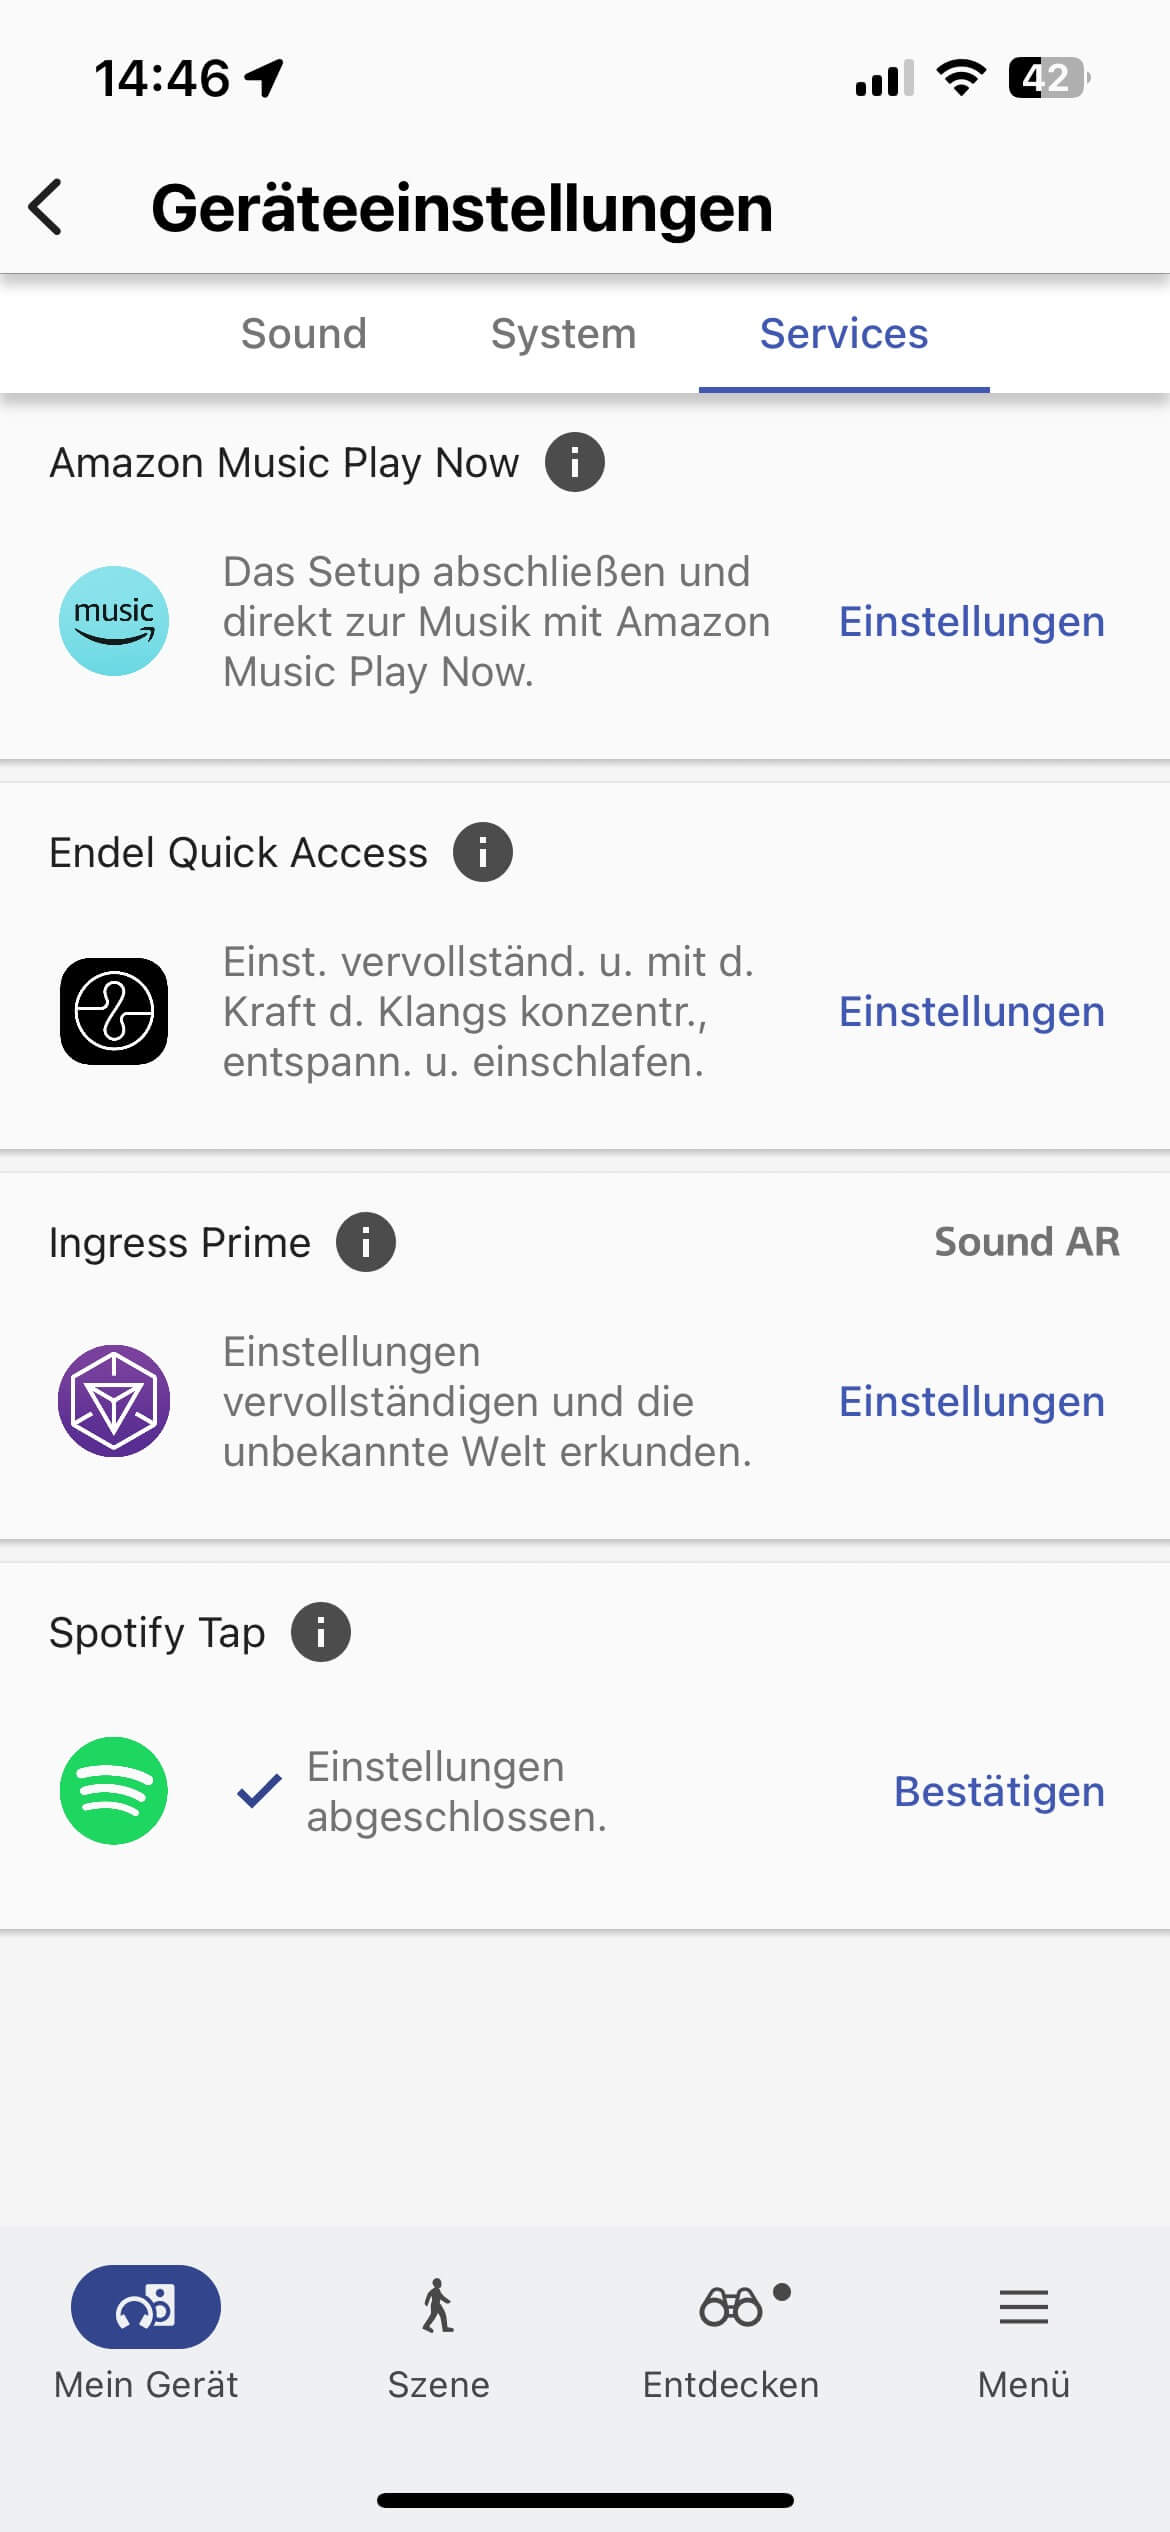1170x2532 pixels.
Task: Open Einstellungen for Endel Quick Access
Action: pyautogui.click(x=971, y=1012)
